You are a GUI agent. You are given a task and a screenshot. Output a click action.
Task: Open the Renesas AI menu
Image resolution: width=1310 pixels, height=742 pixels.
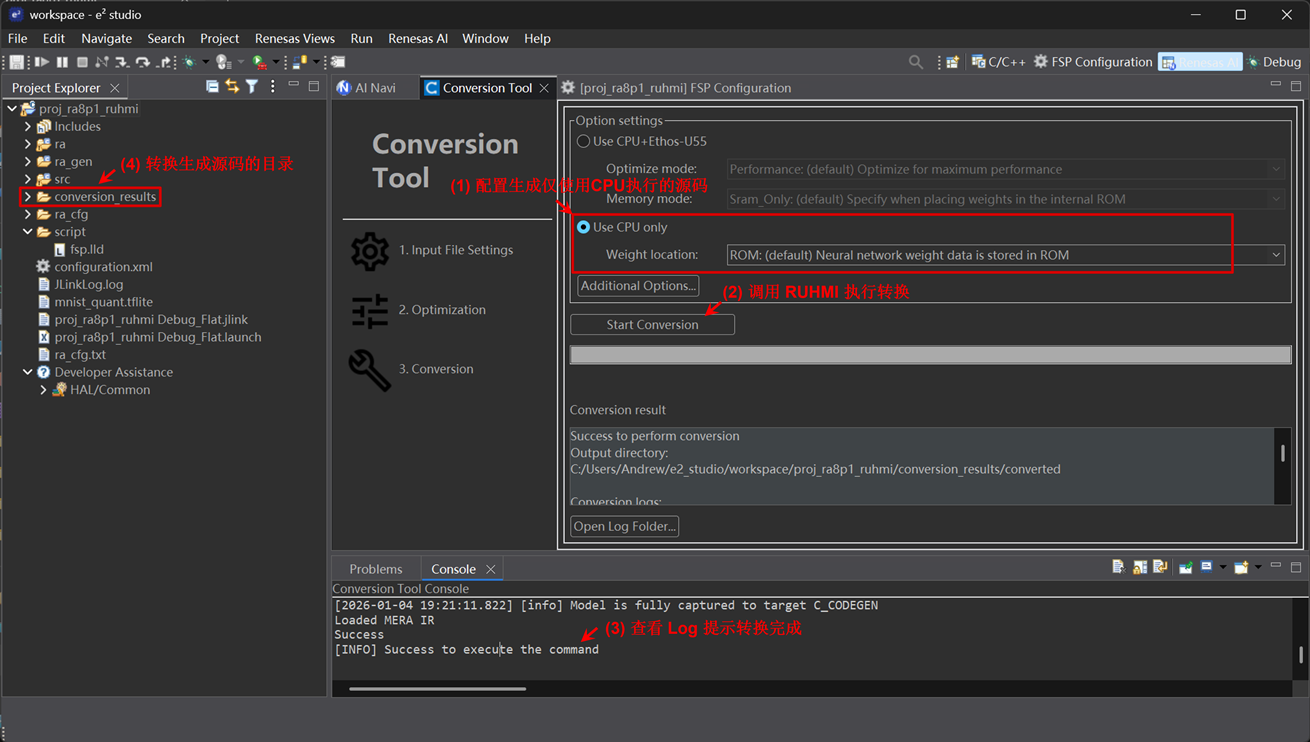click(x=418, y=38)
